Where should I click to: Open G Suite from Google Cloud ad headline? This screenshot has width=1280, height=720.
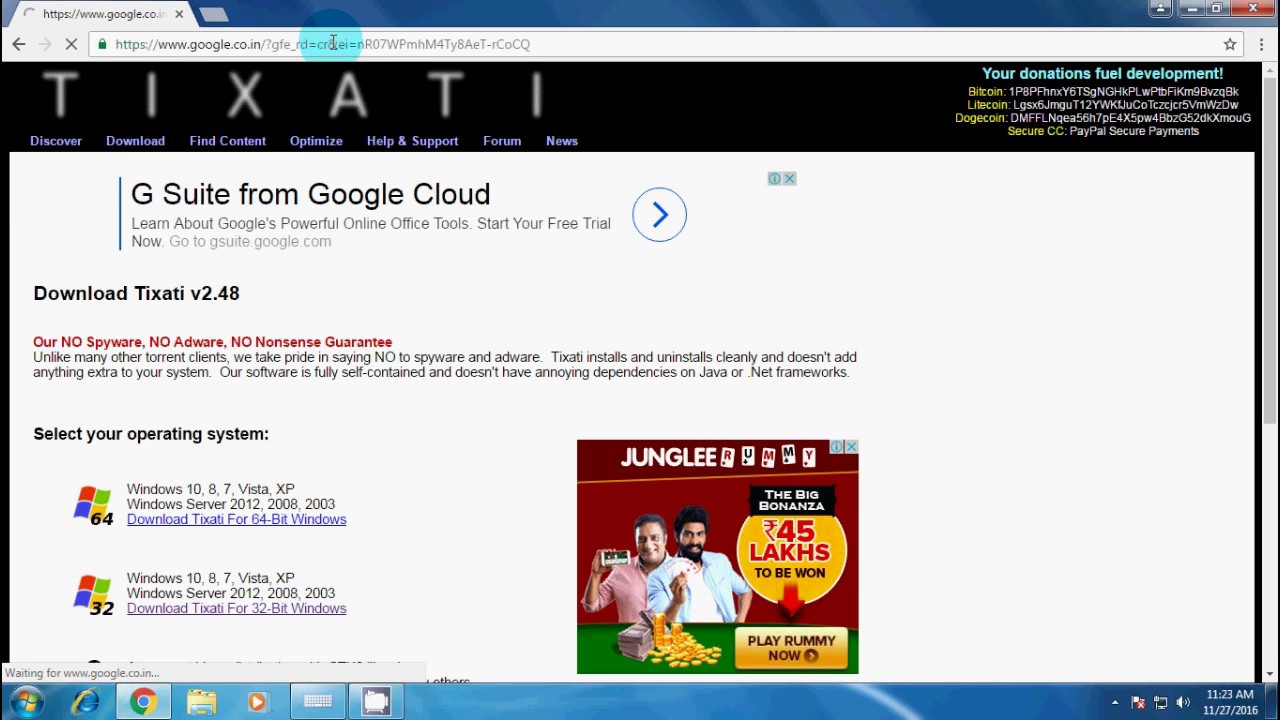click(310, 194)
